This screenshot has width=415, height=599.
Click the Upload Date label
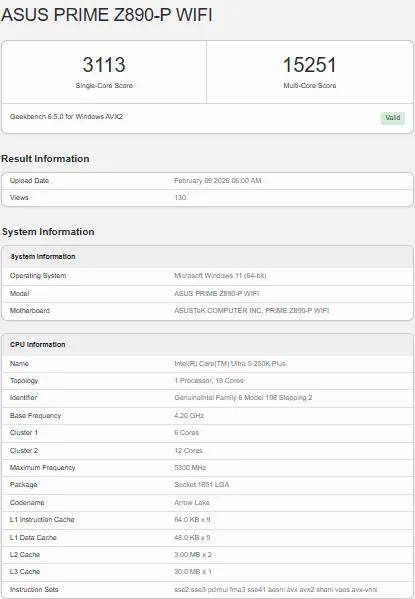(29, 181)
